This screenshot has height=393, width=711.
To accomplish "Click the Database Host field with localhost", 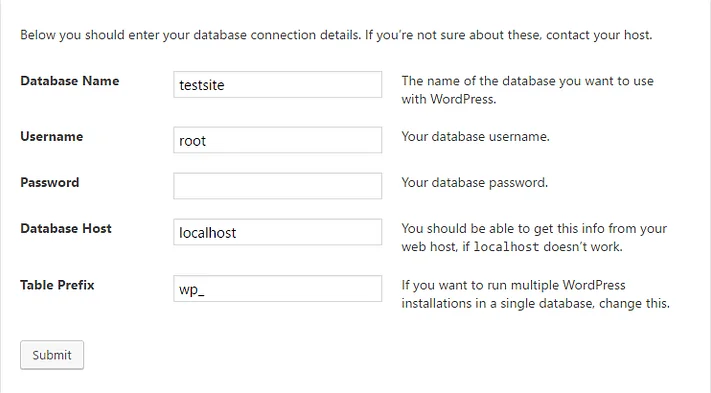I will 278,232.
